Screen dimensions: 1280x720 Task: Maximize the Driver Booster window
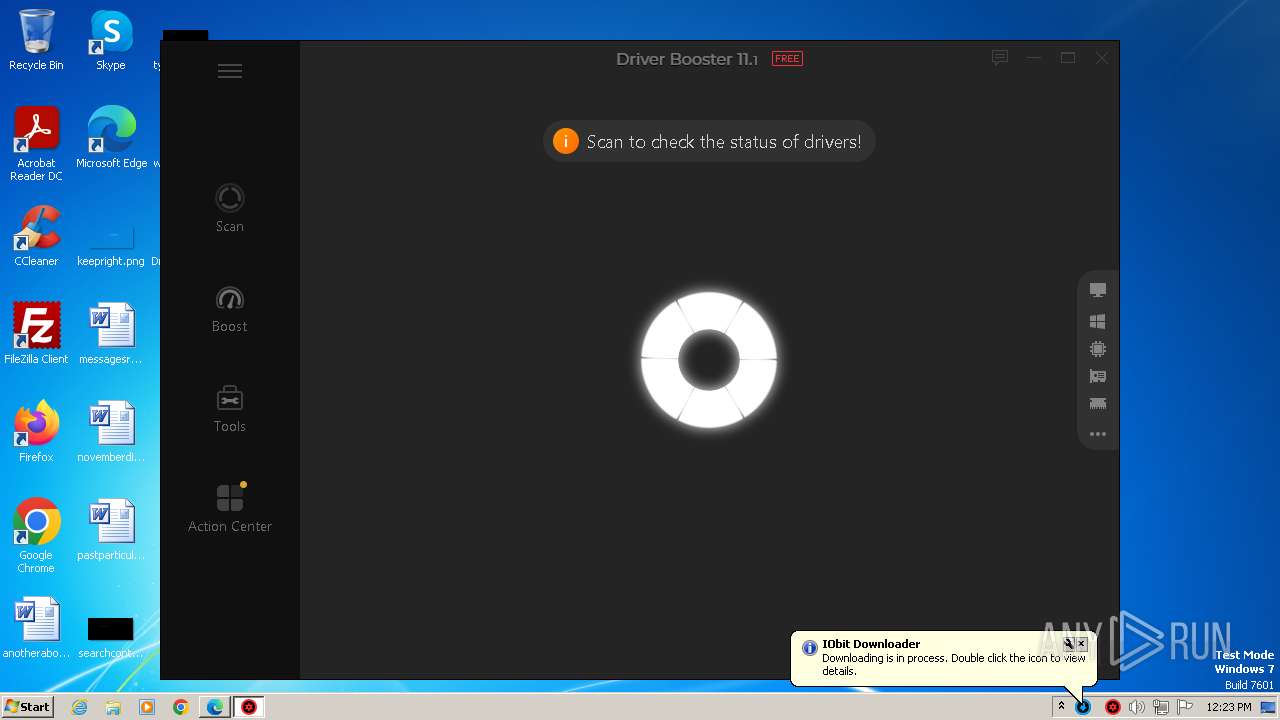coord(1068,58)
